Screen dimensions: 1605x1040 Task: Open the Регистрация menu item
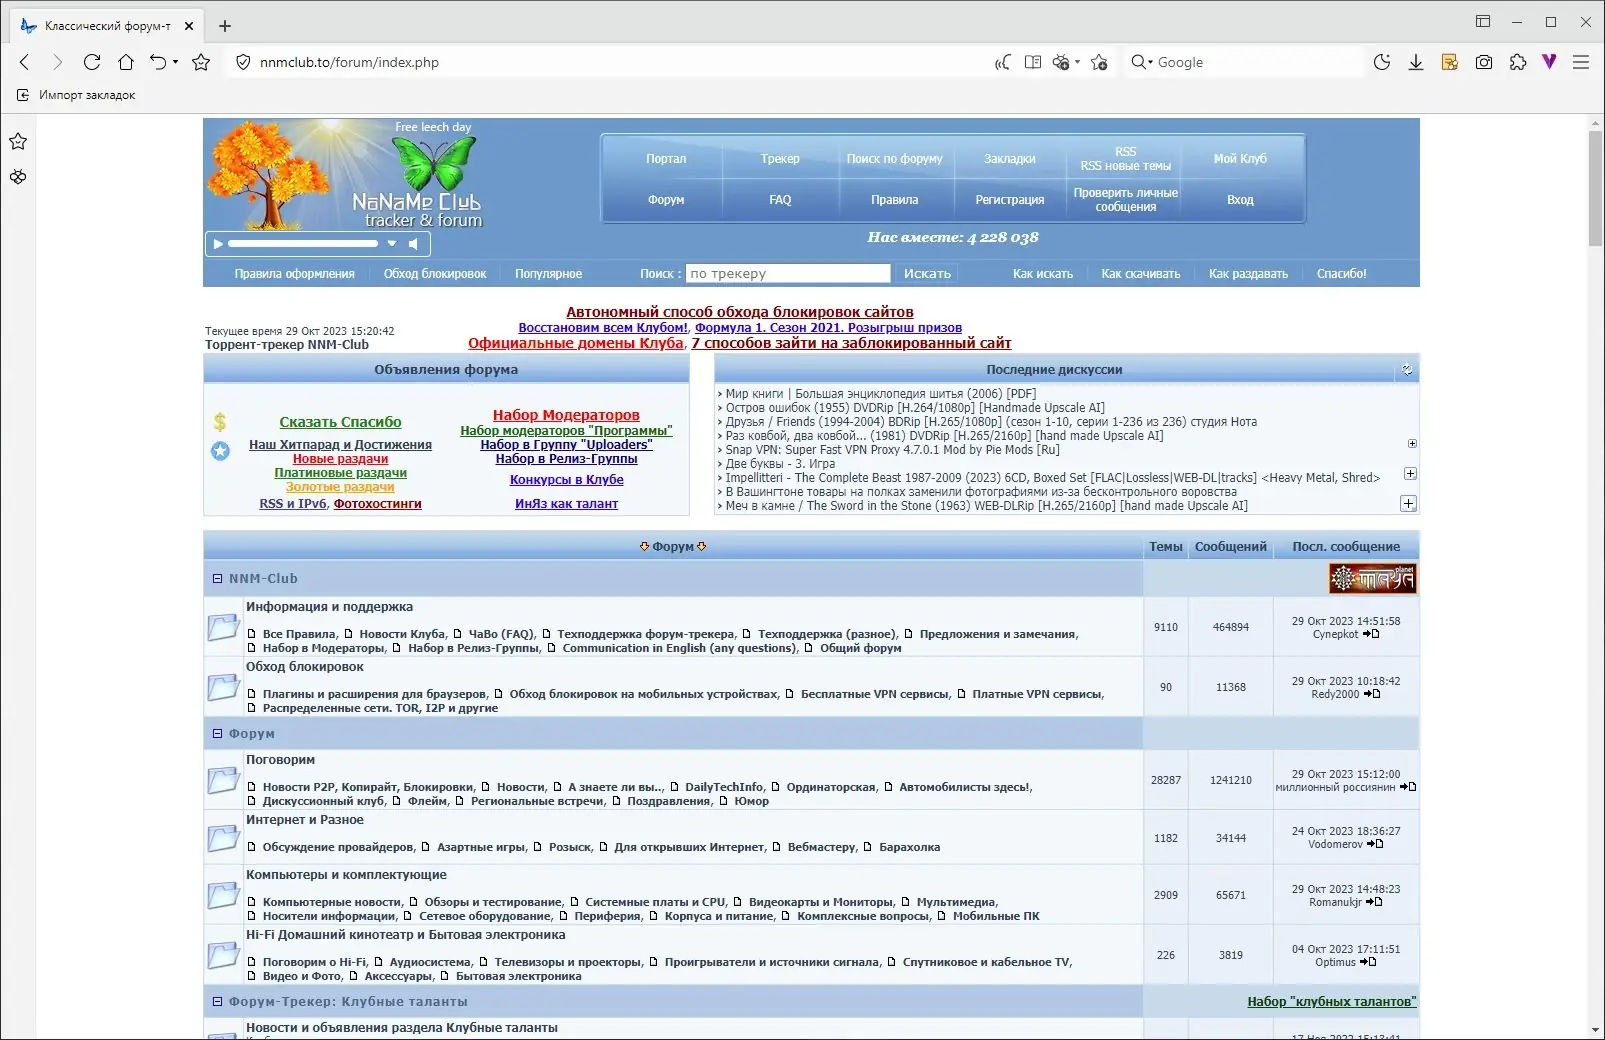click(1010, 200)
